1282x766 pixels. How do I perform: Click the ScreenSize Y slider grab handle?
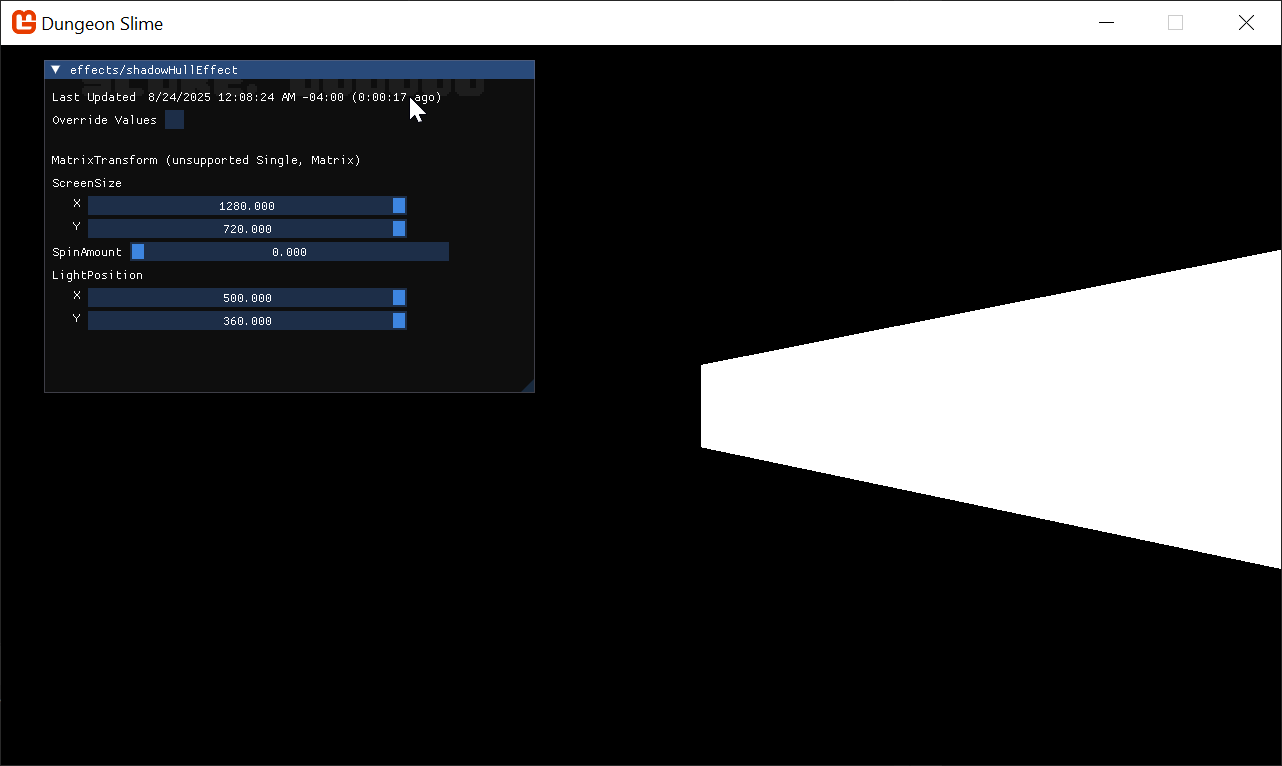399,229
